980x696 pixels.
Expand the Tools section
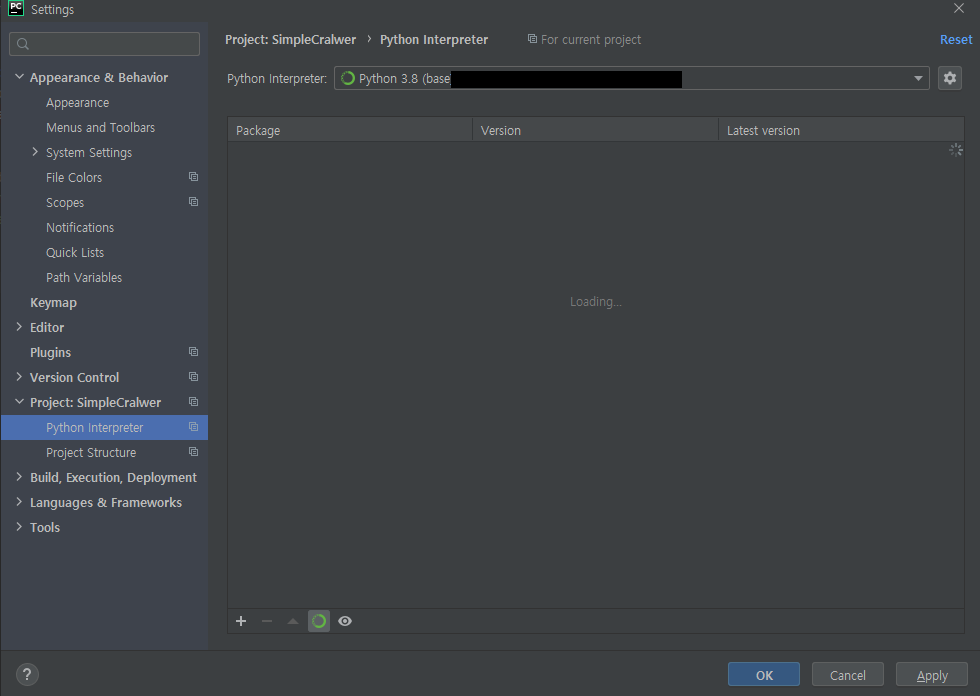(19, 527)
